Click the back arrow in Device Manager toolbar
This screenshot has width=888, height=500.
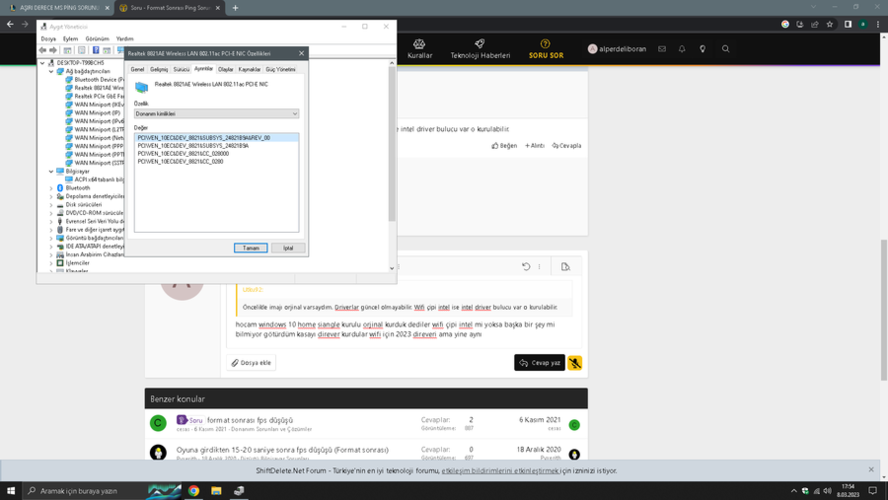coord(42,50)
